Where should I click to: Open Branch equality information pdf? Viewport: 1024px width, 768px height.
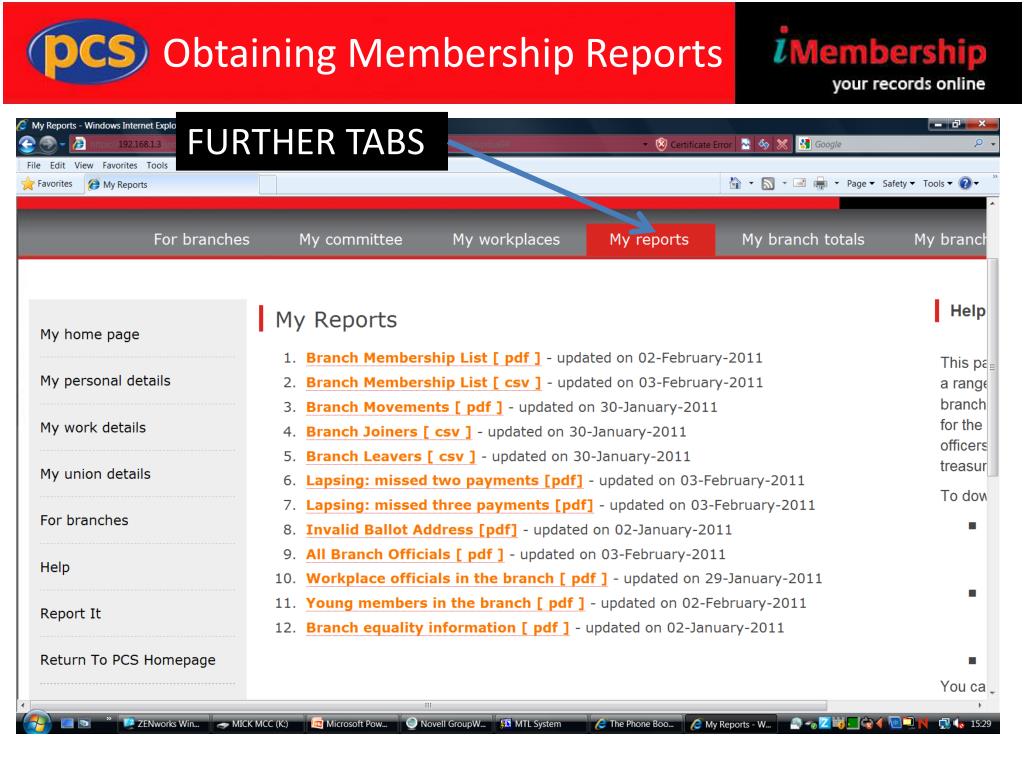[438, 628]
